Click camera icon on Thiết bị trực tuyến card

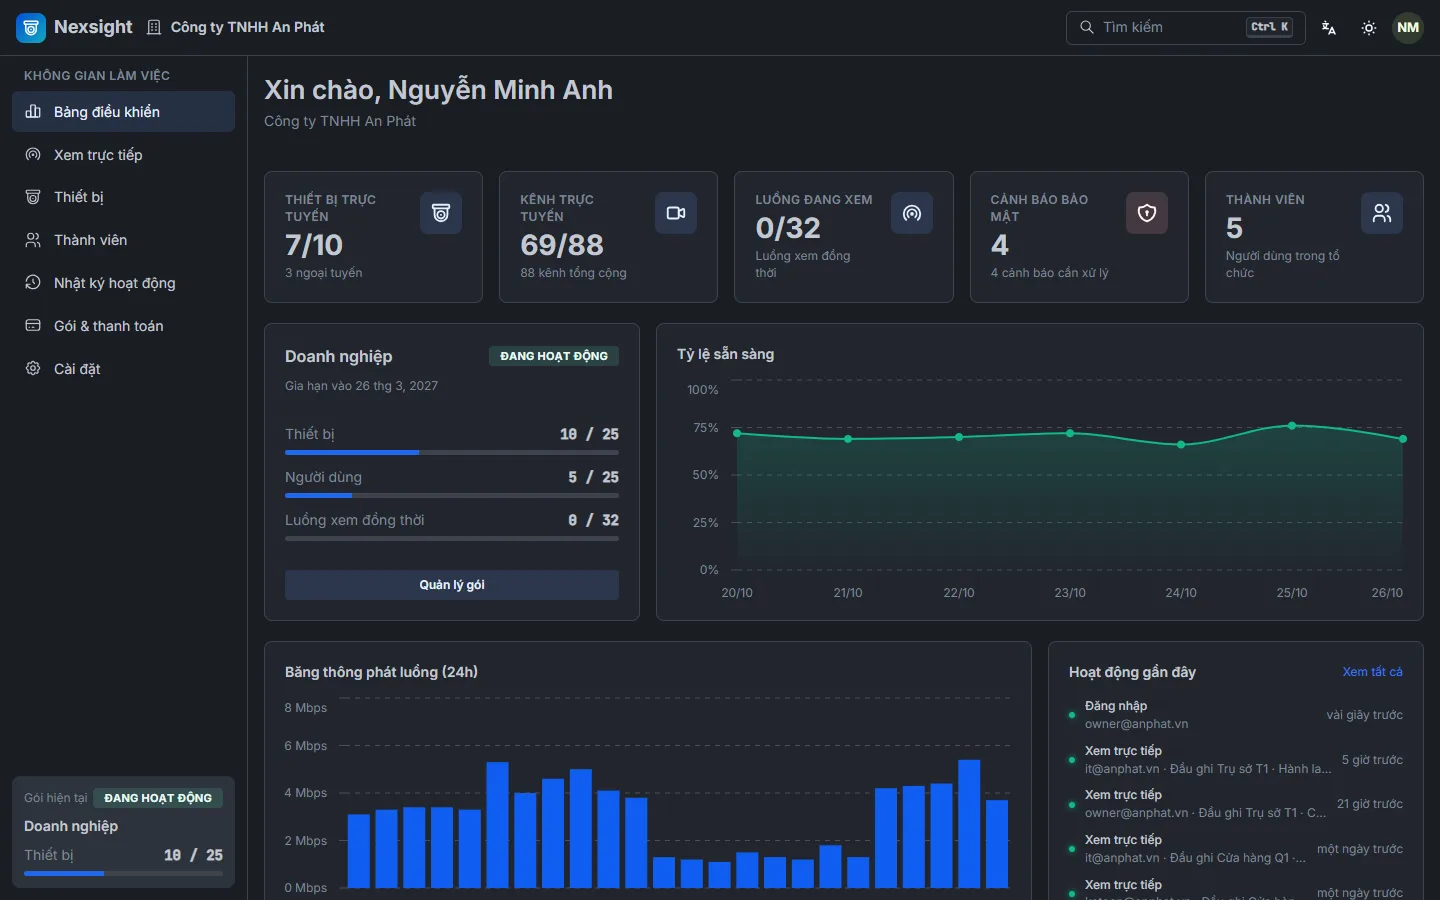[x=441, y=213]
